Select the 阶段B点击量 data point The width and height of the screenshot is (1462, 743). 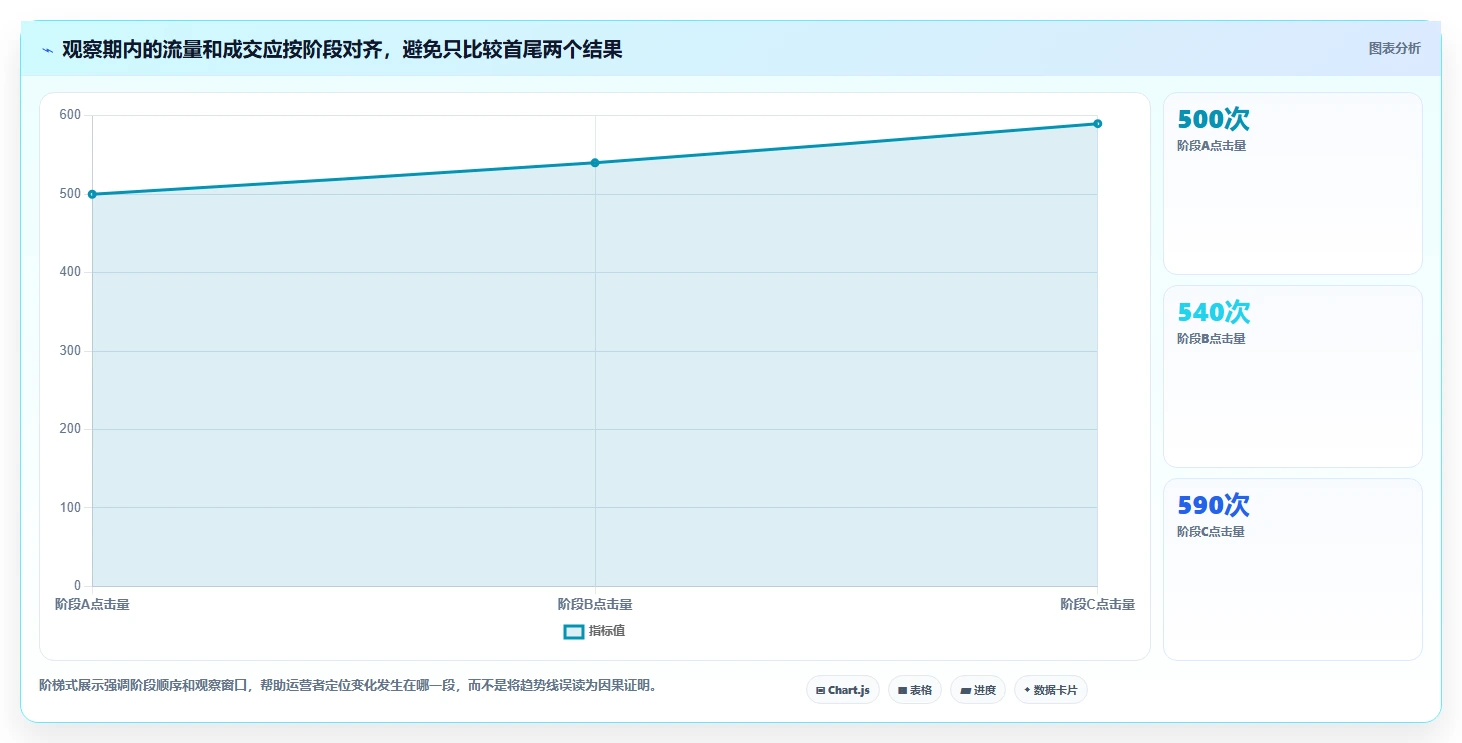coord(595,163)
